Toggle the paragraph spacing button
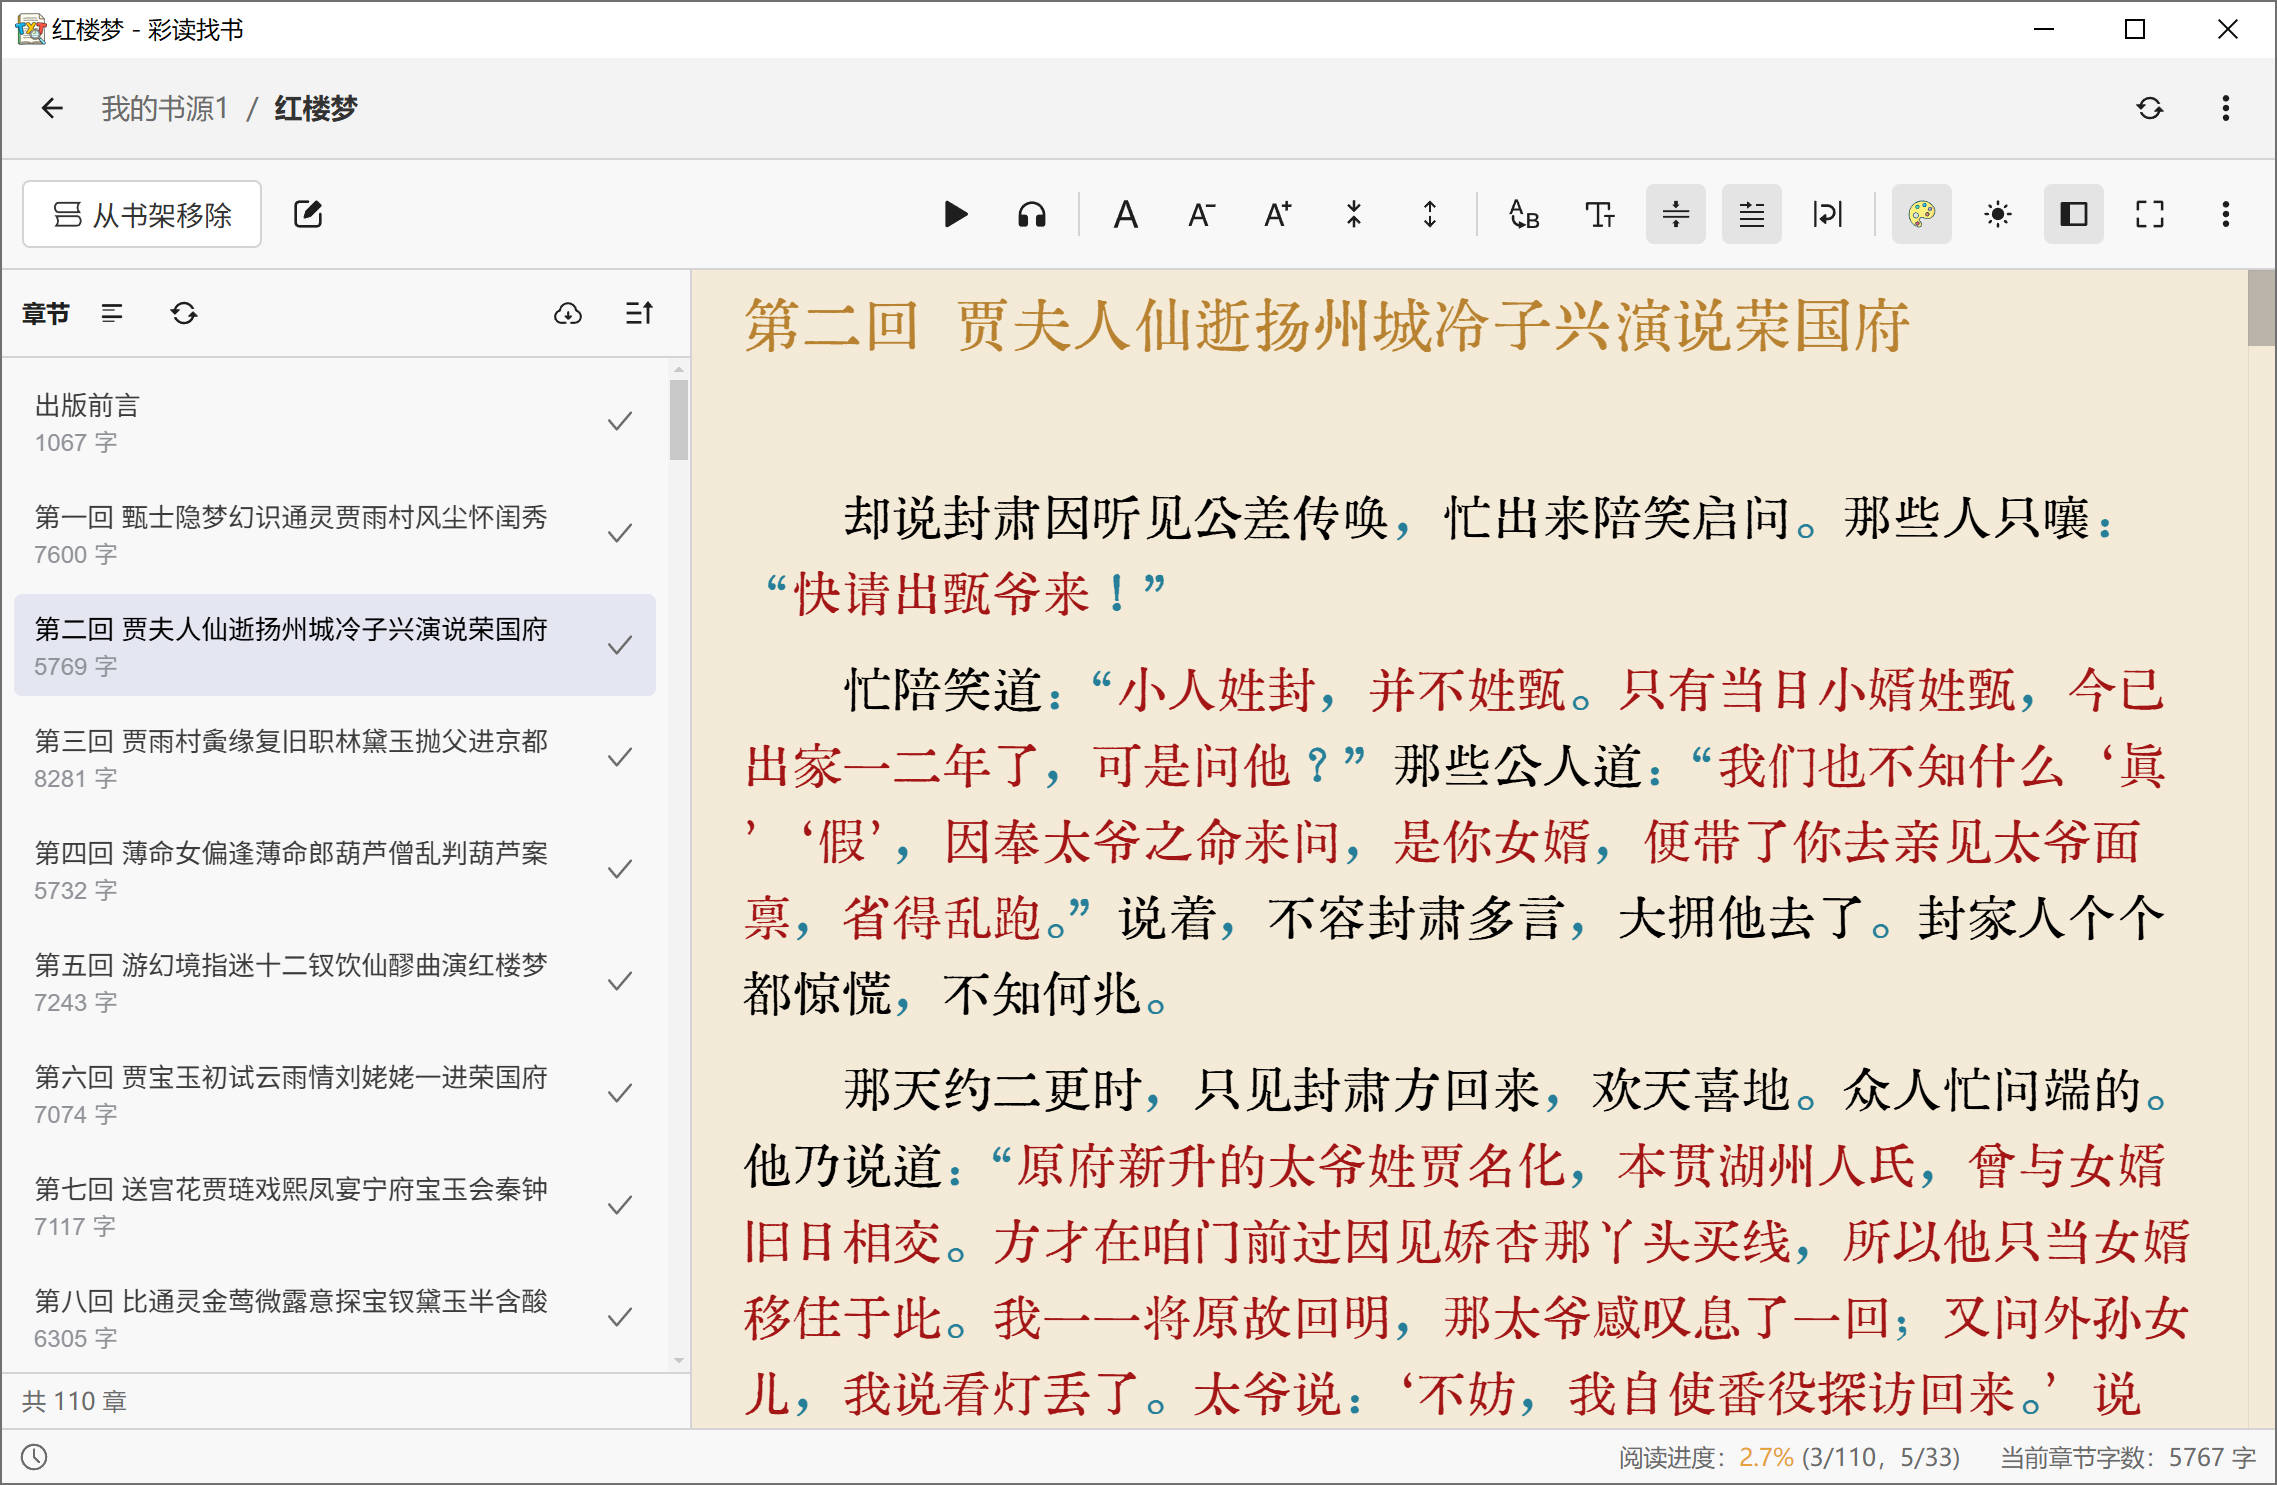The image size is (2277, 1485). pos(1675,214)
